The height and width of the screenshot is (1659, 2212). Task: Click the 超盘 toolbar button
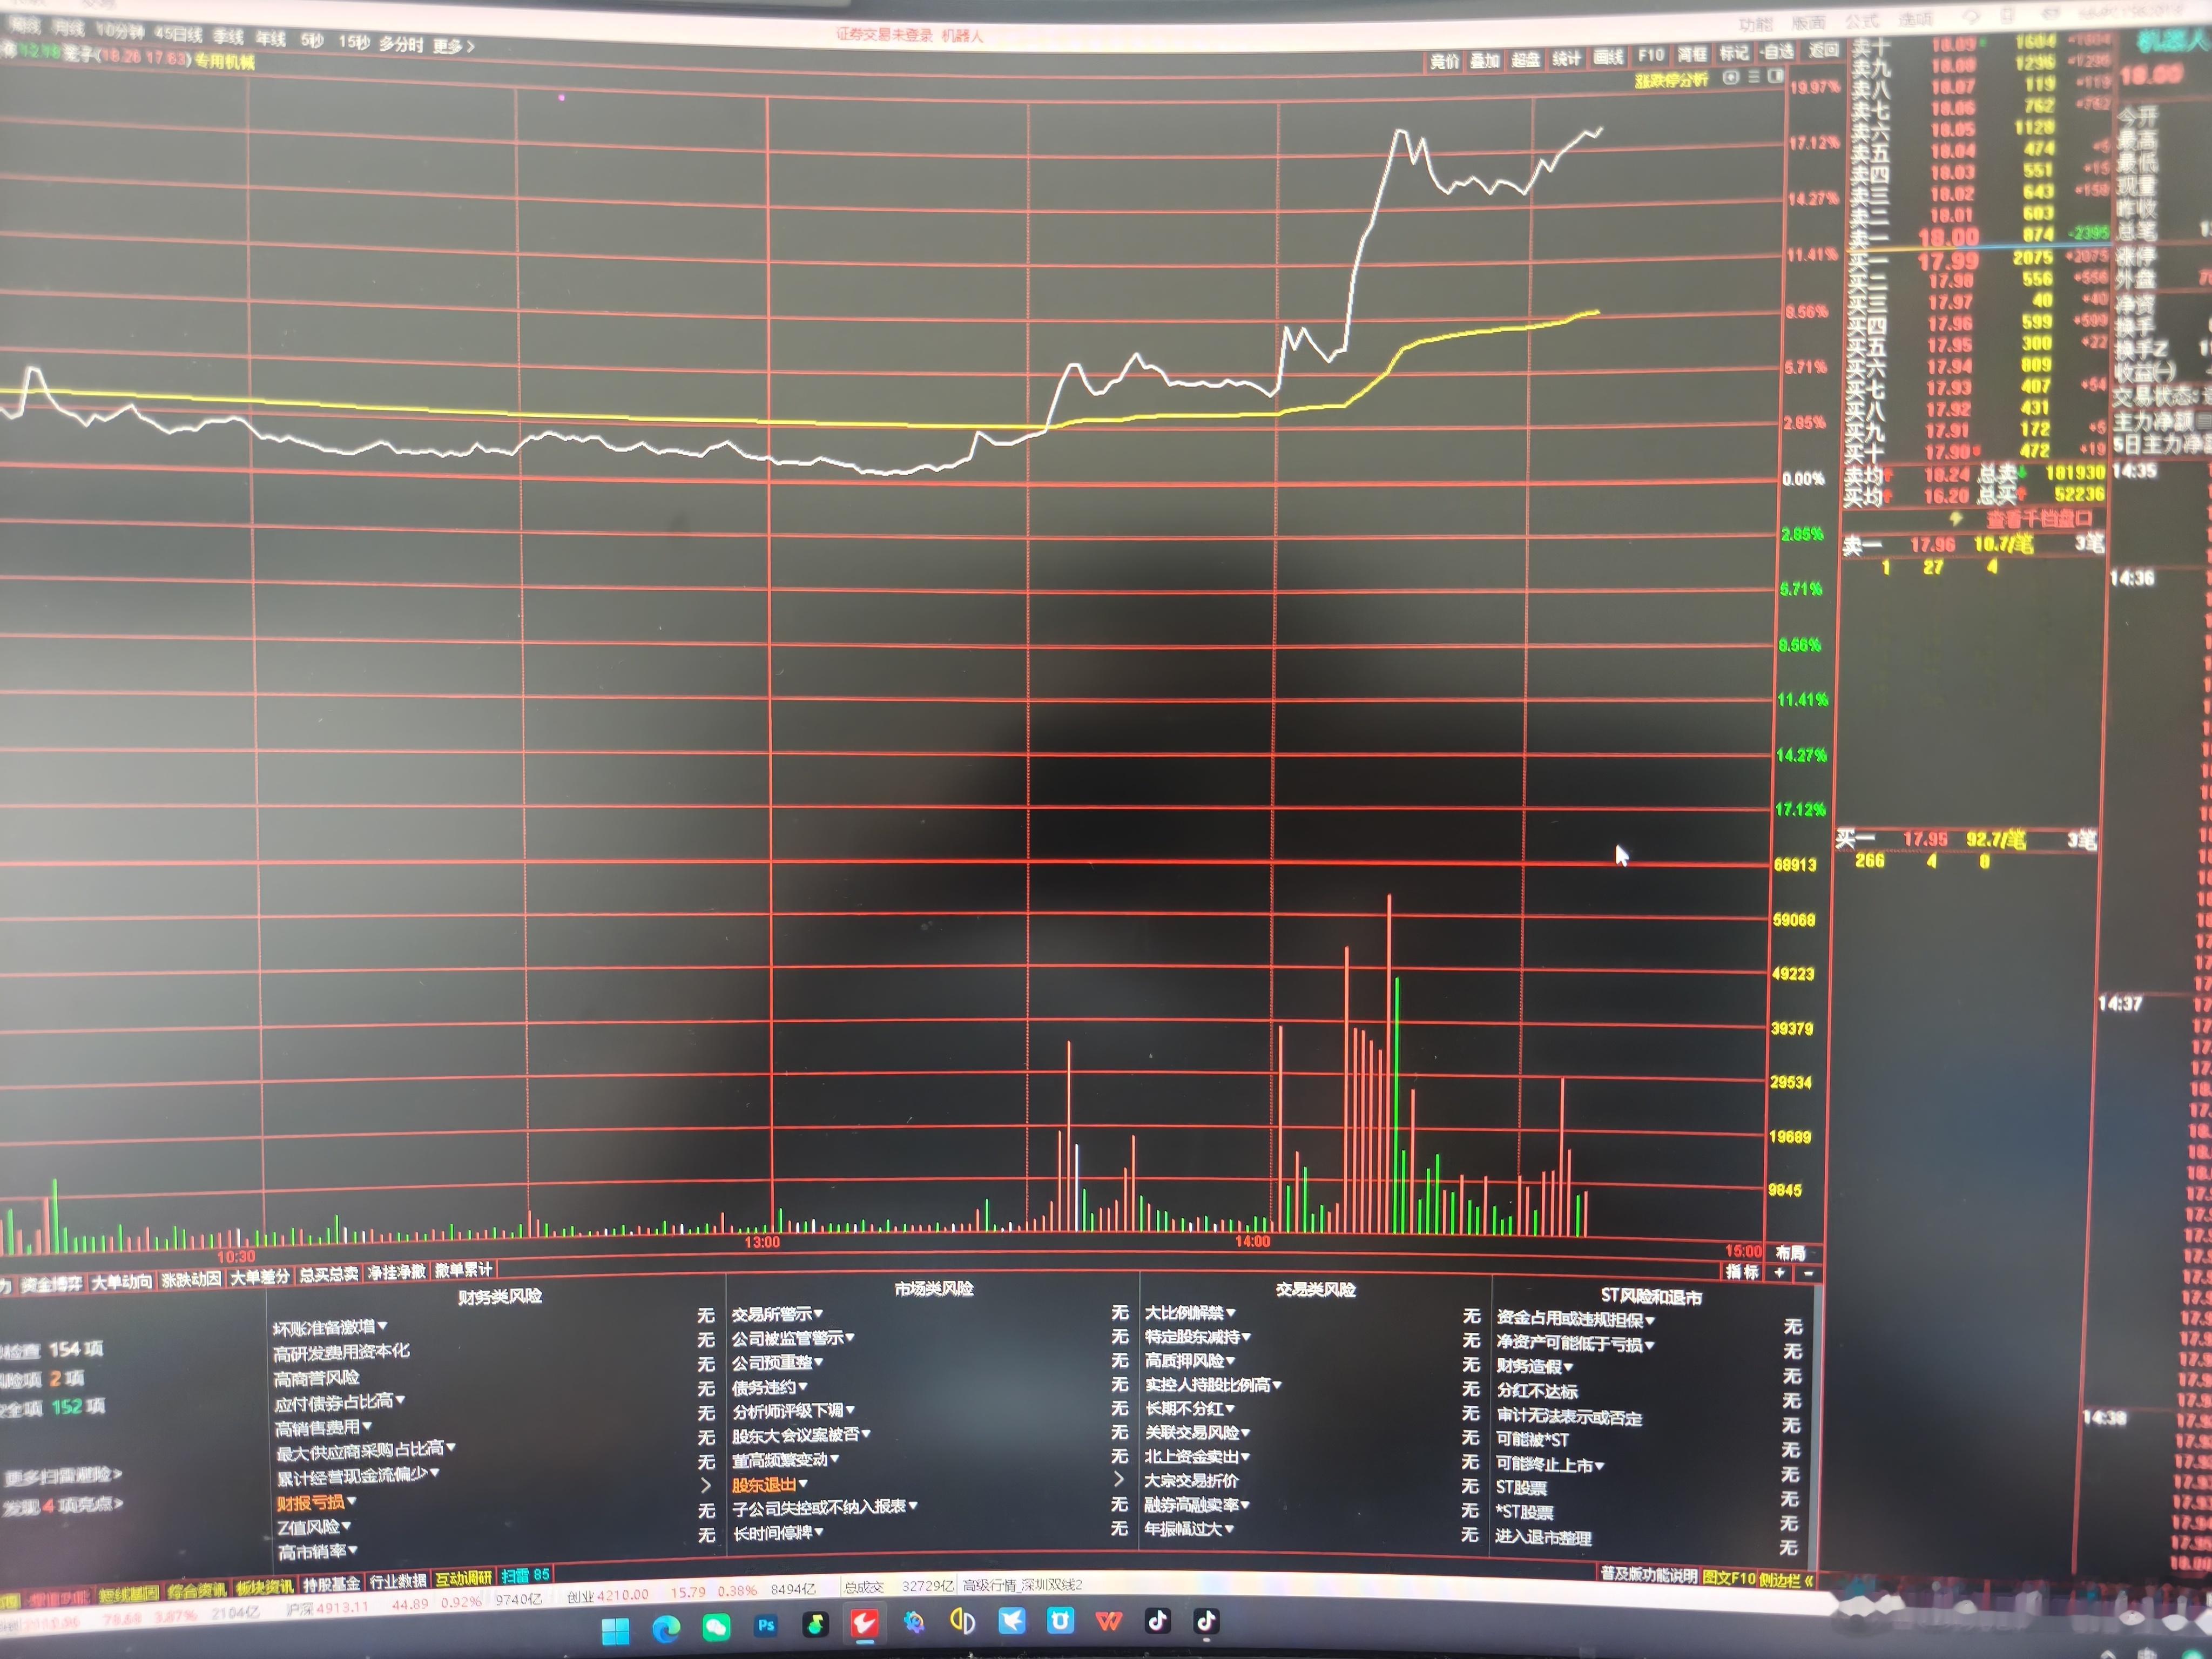click(1525, 59)
